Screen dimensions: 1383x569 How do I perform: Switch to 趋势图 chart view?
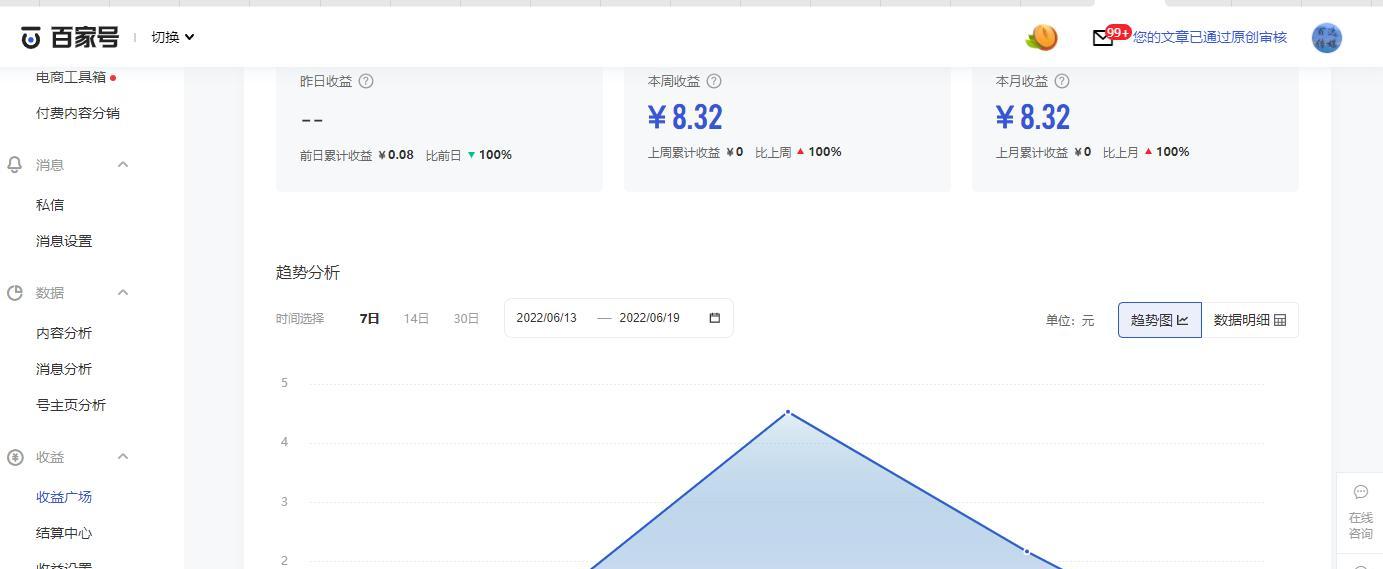point(1160,320)
